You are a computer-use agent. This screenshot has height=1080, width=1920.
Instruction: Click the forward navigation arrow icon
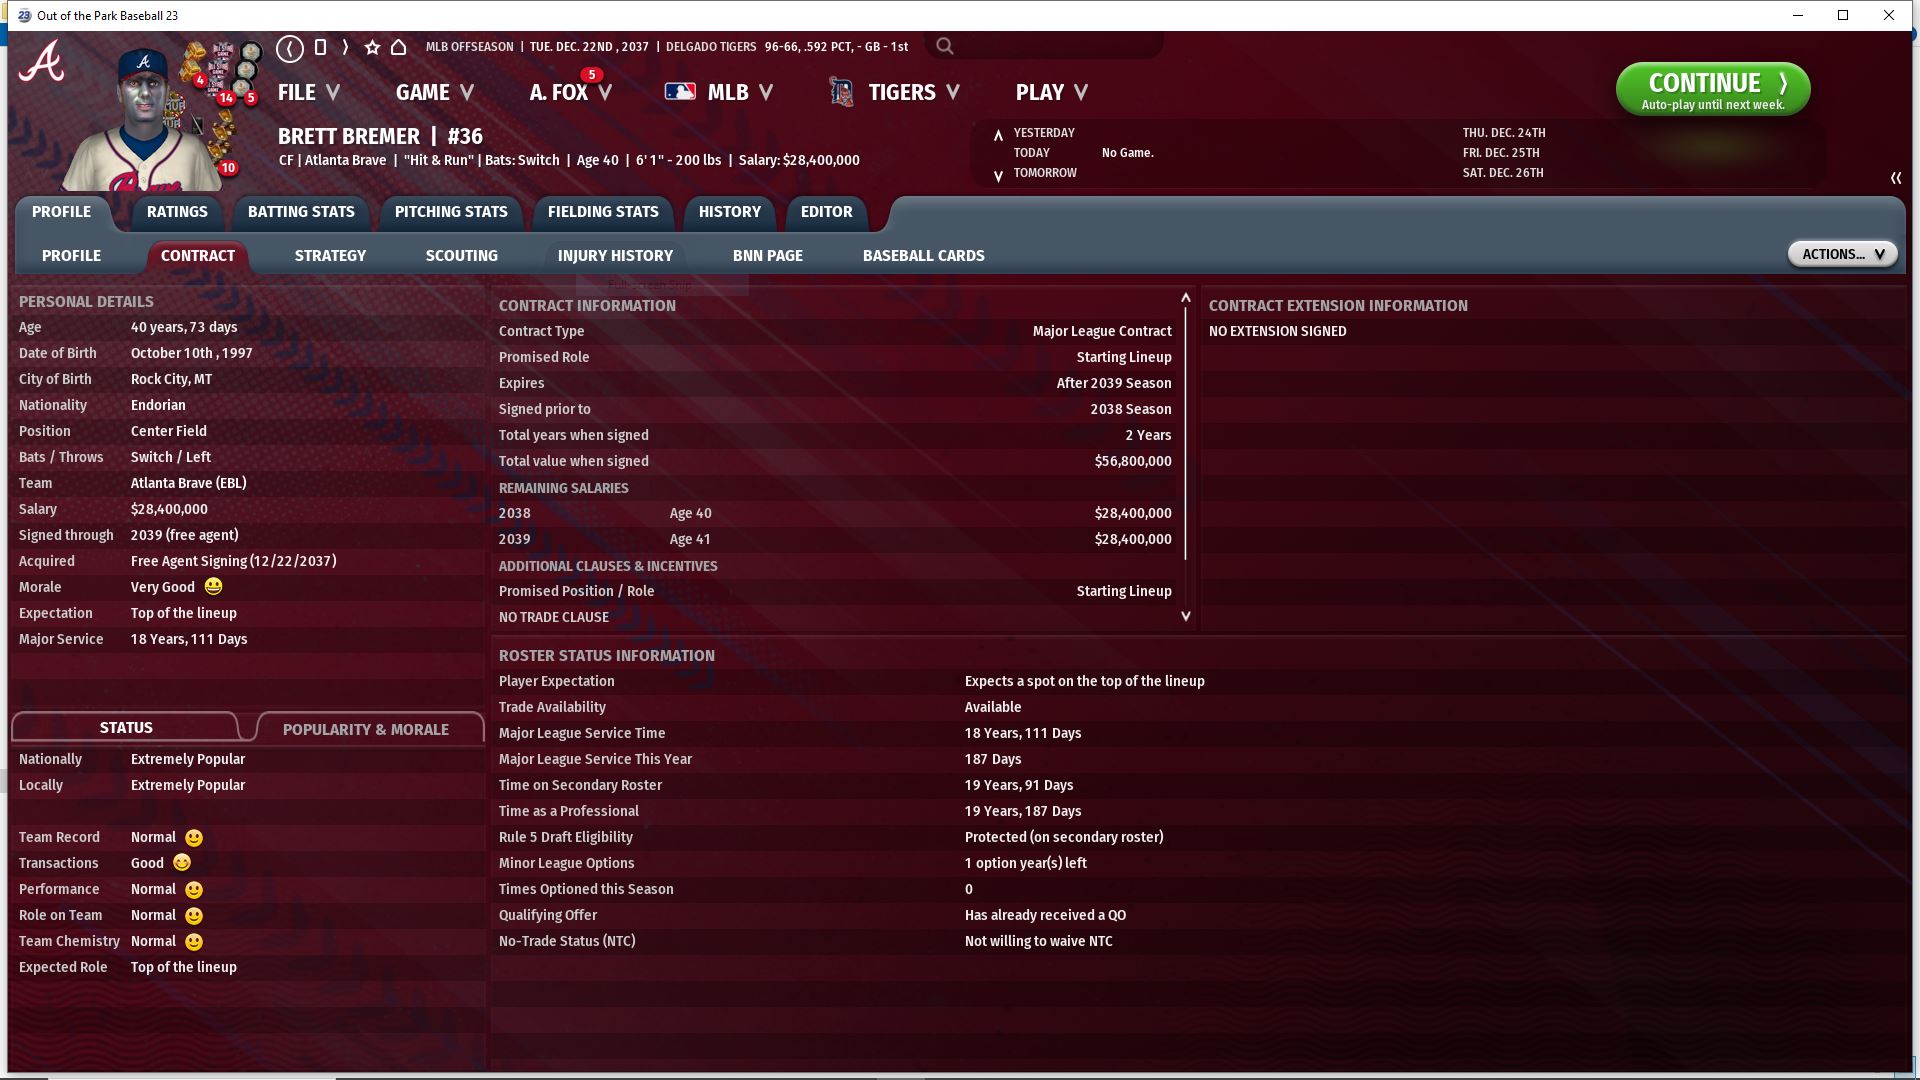click(x=345, y=47)
